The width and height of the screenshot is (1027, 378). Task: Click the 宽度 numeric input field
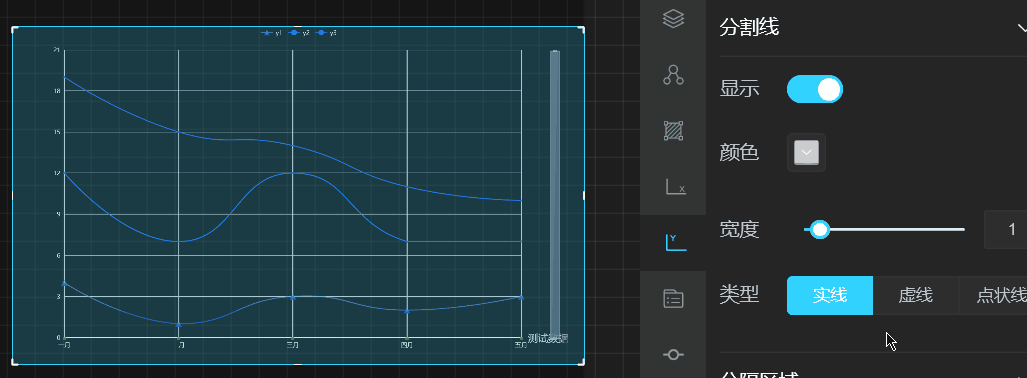[1005, 229]
